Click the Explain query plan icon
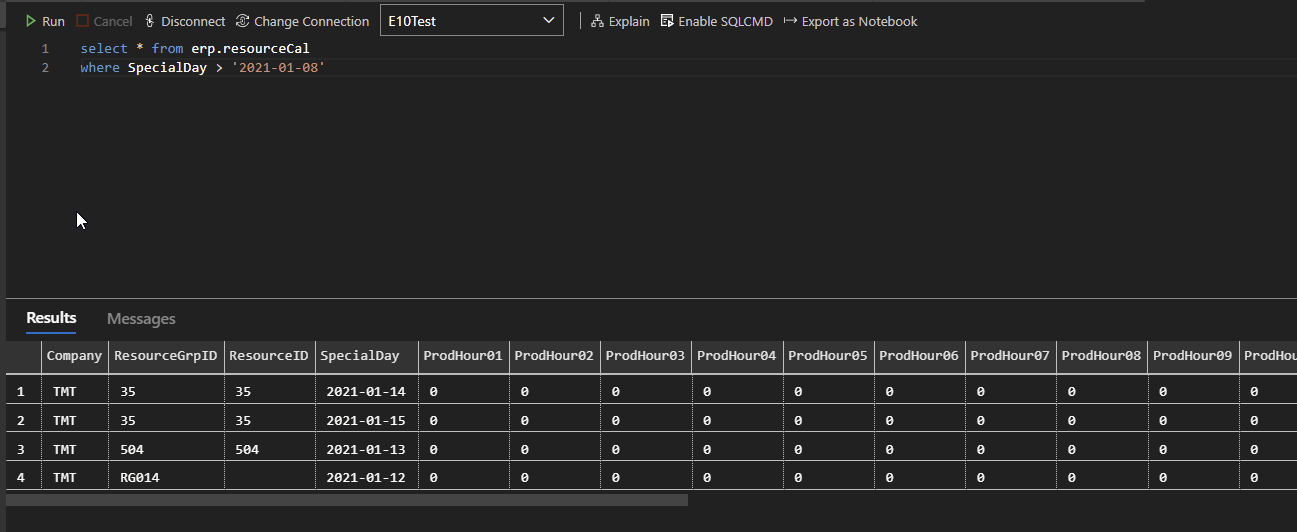This screenshot has height=532, width=1297. pyautogui.click(x=597, y=21)
